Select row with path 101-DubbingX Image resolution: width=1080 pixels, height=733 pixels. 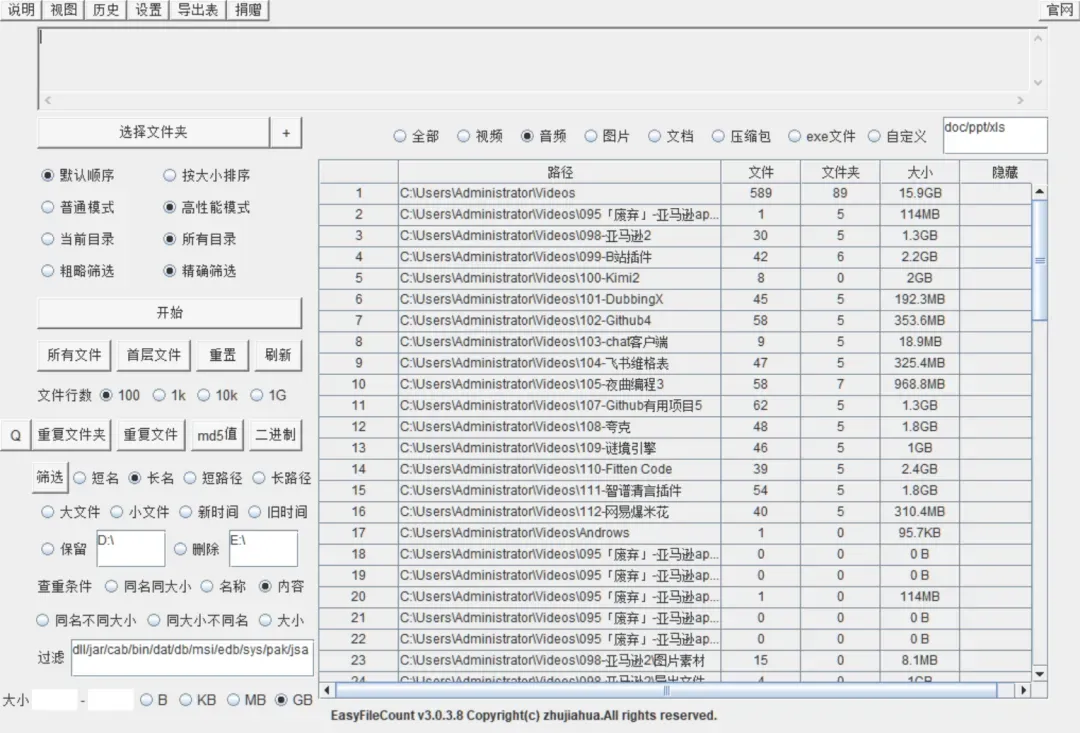(675, 299)
